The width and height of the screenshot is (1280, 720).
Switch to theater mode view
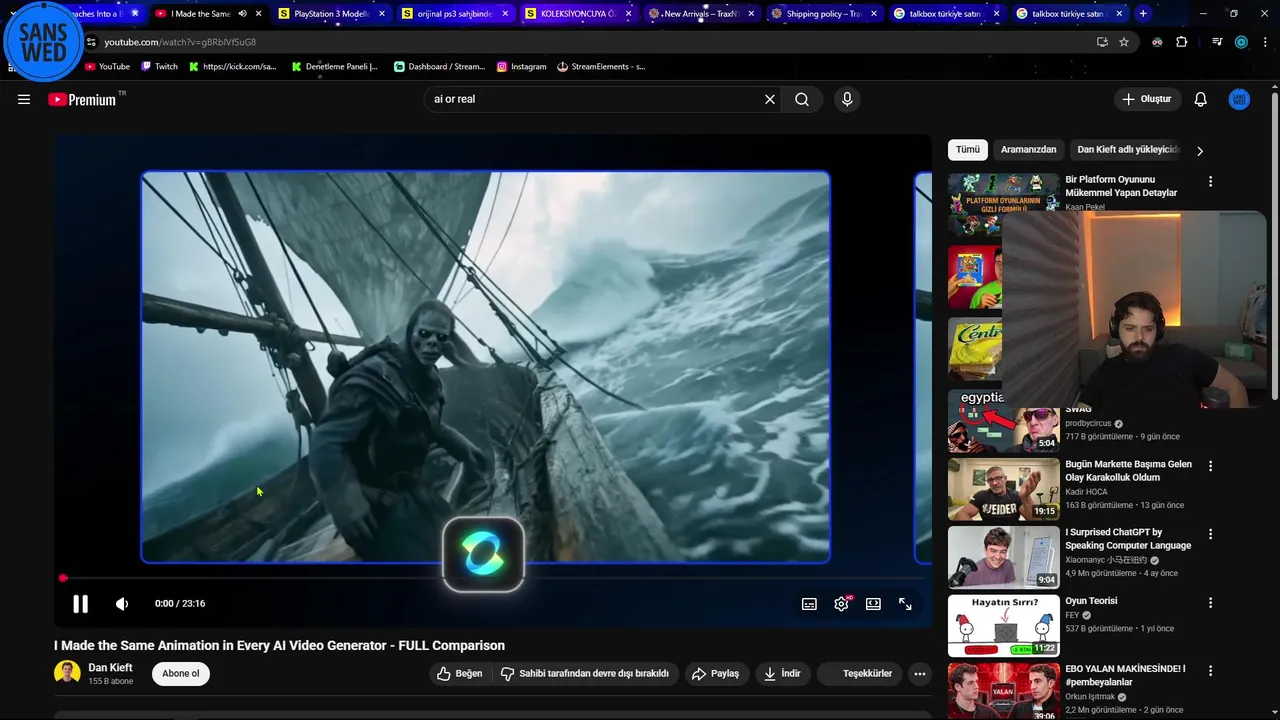pos(873,604)
